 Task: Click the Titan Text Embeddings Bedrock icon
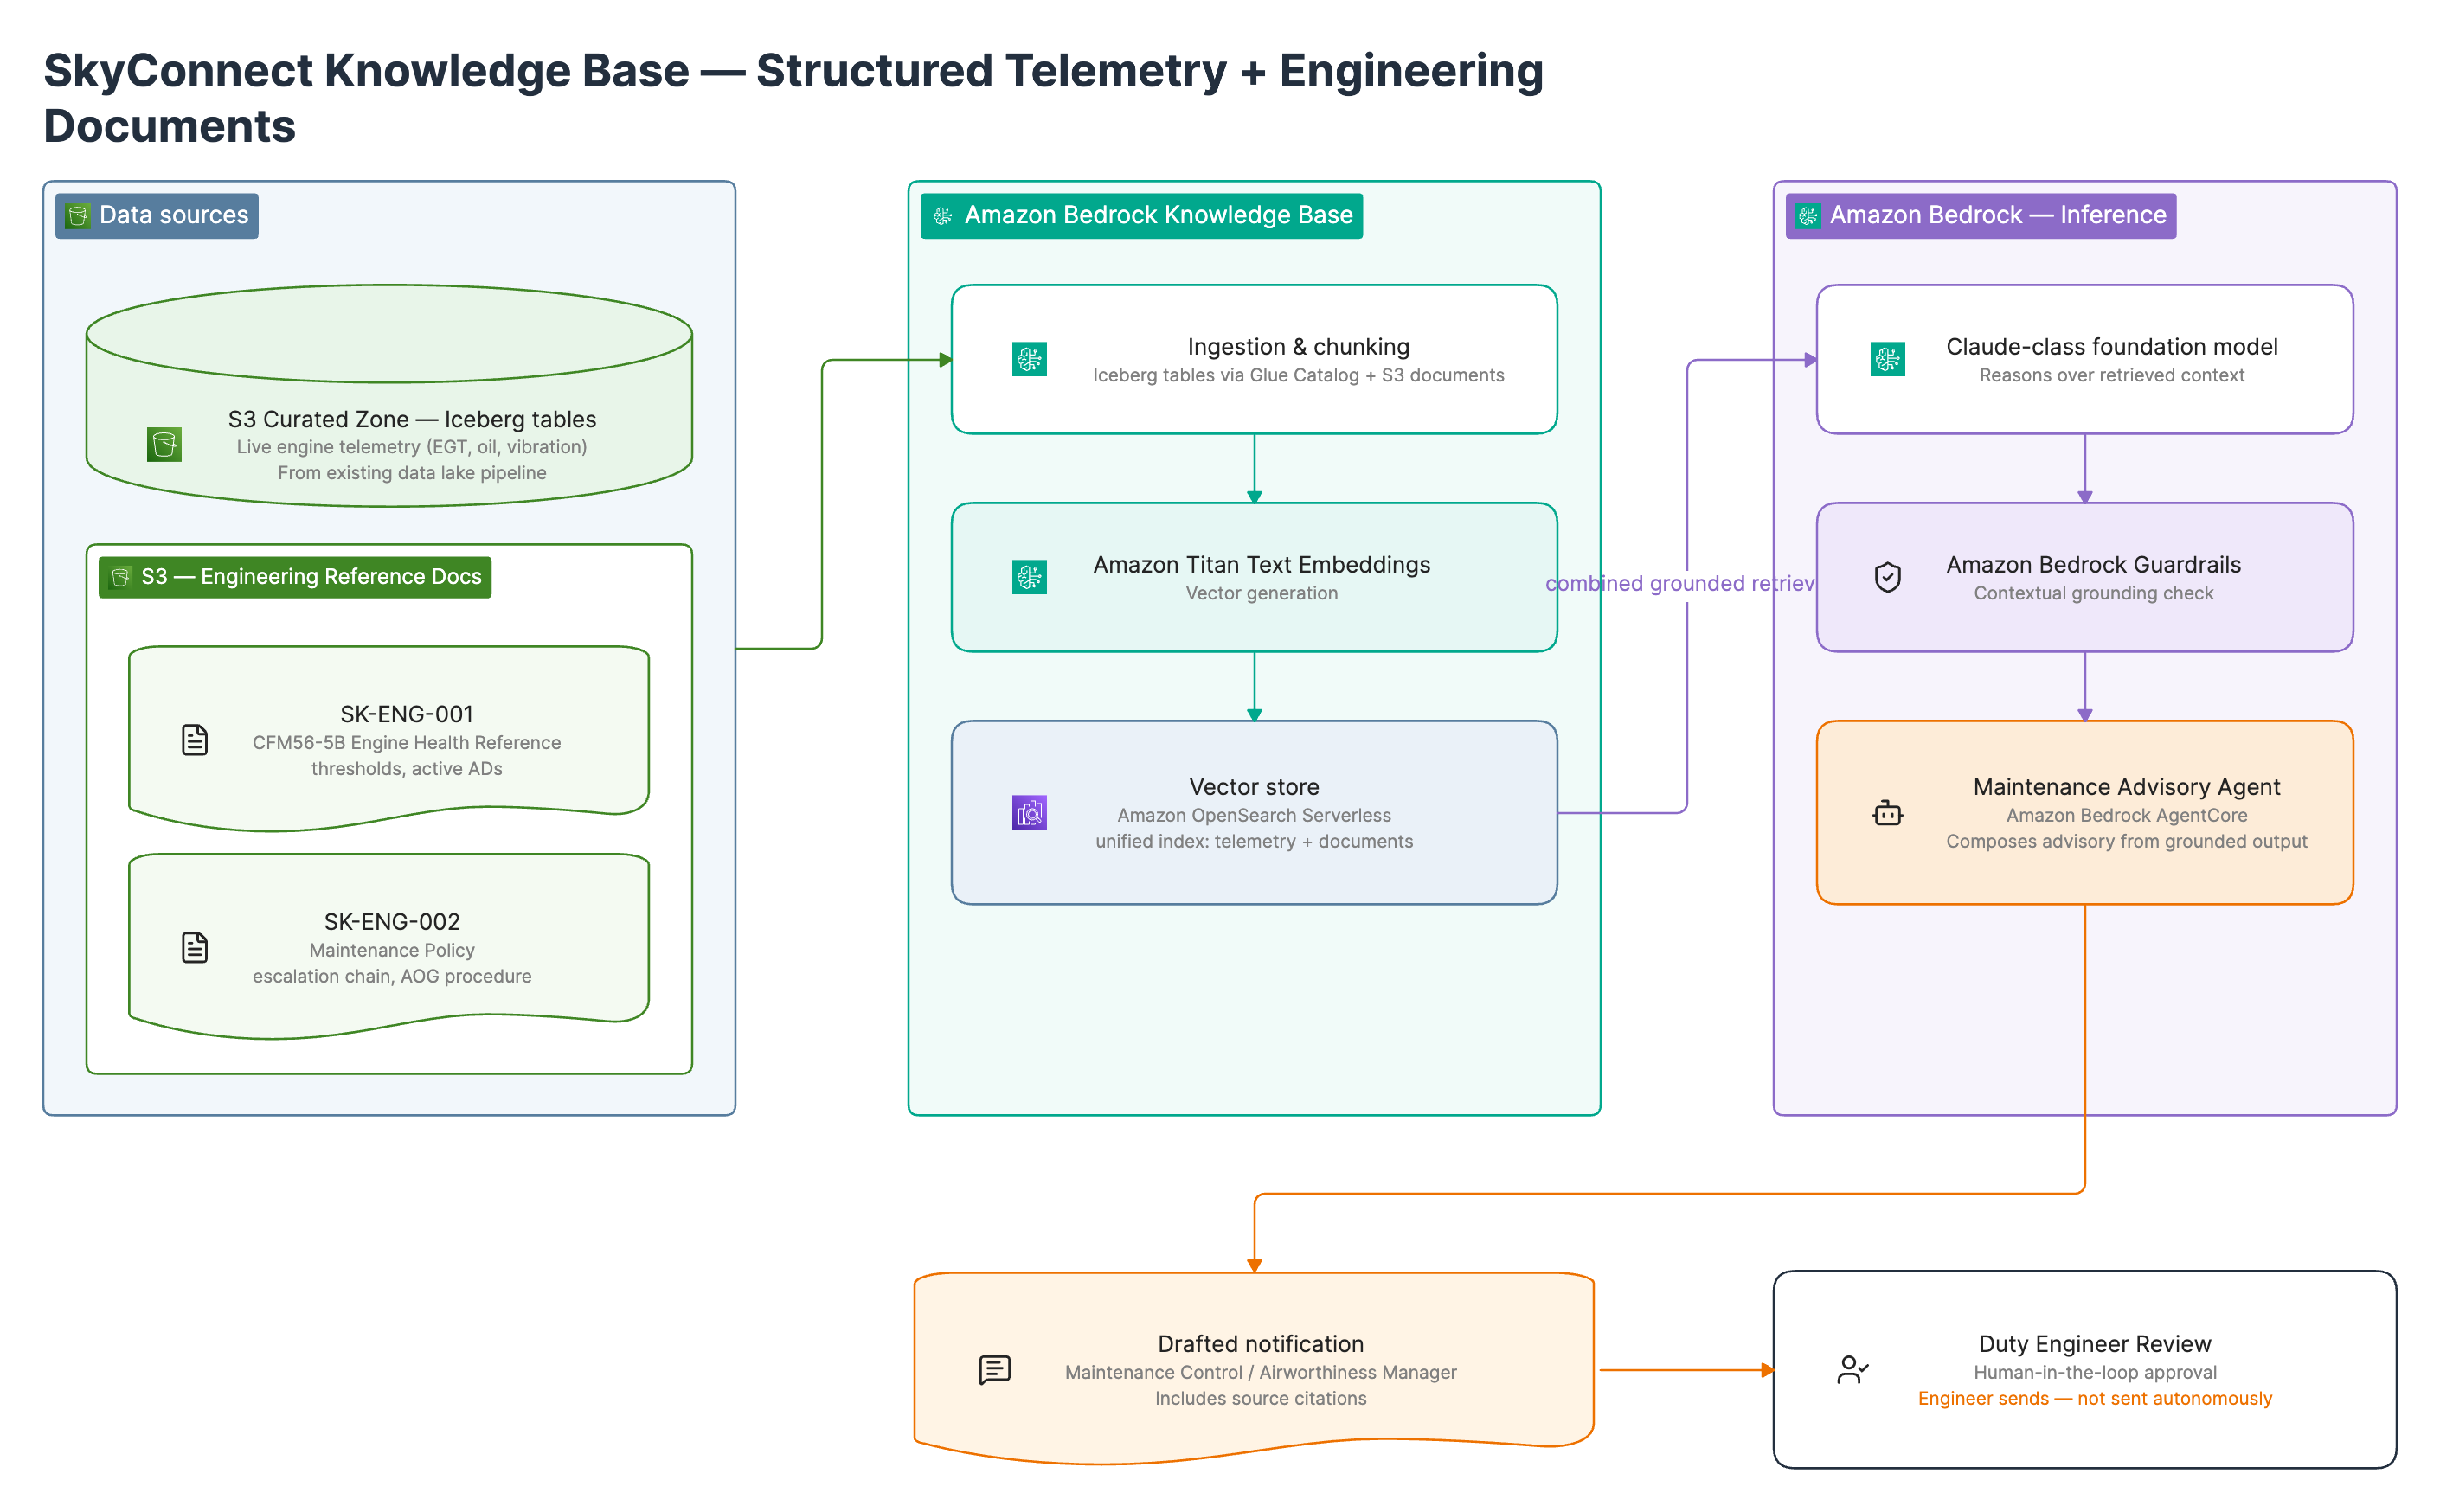click(1029, 577)
